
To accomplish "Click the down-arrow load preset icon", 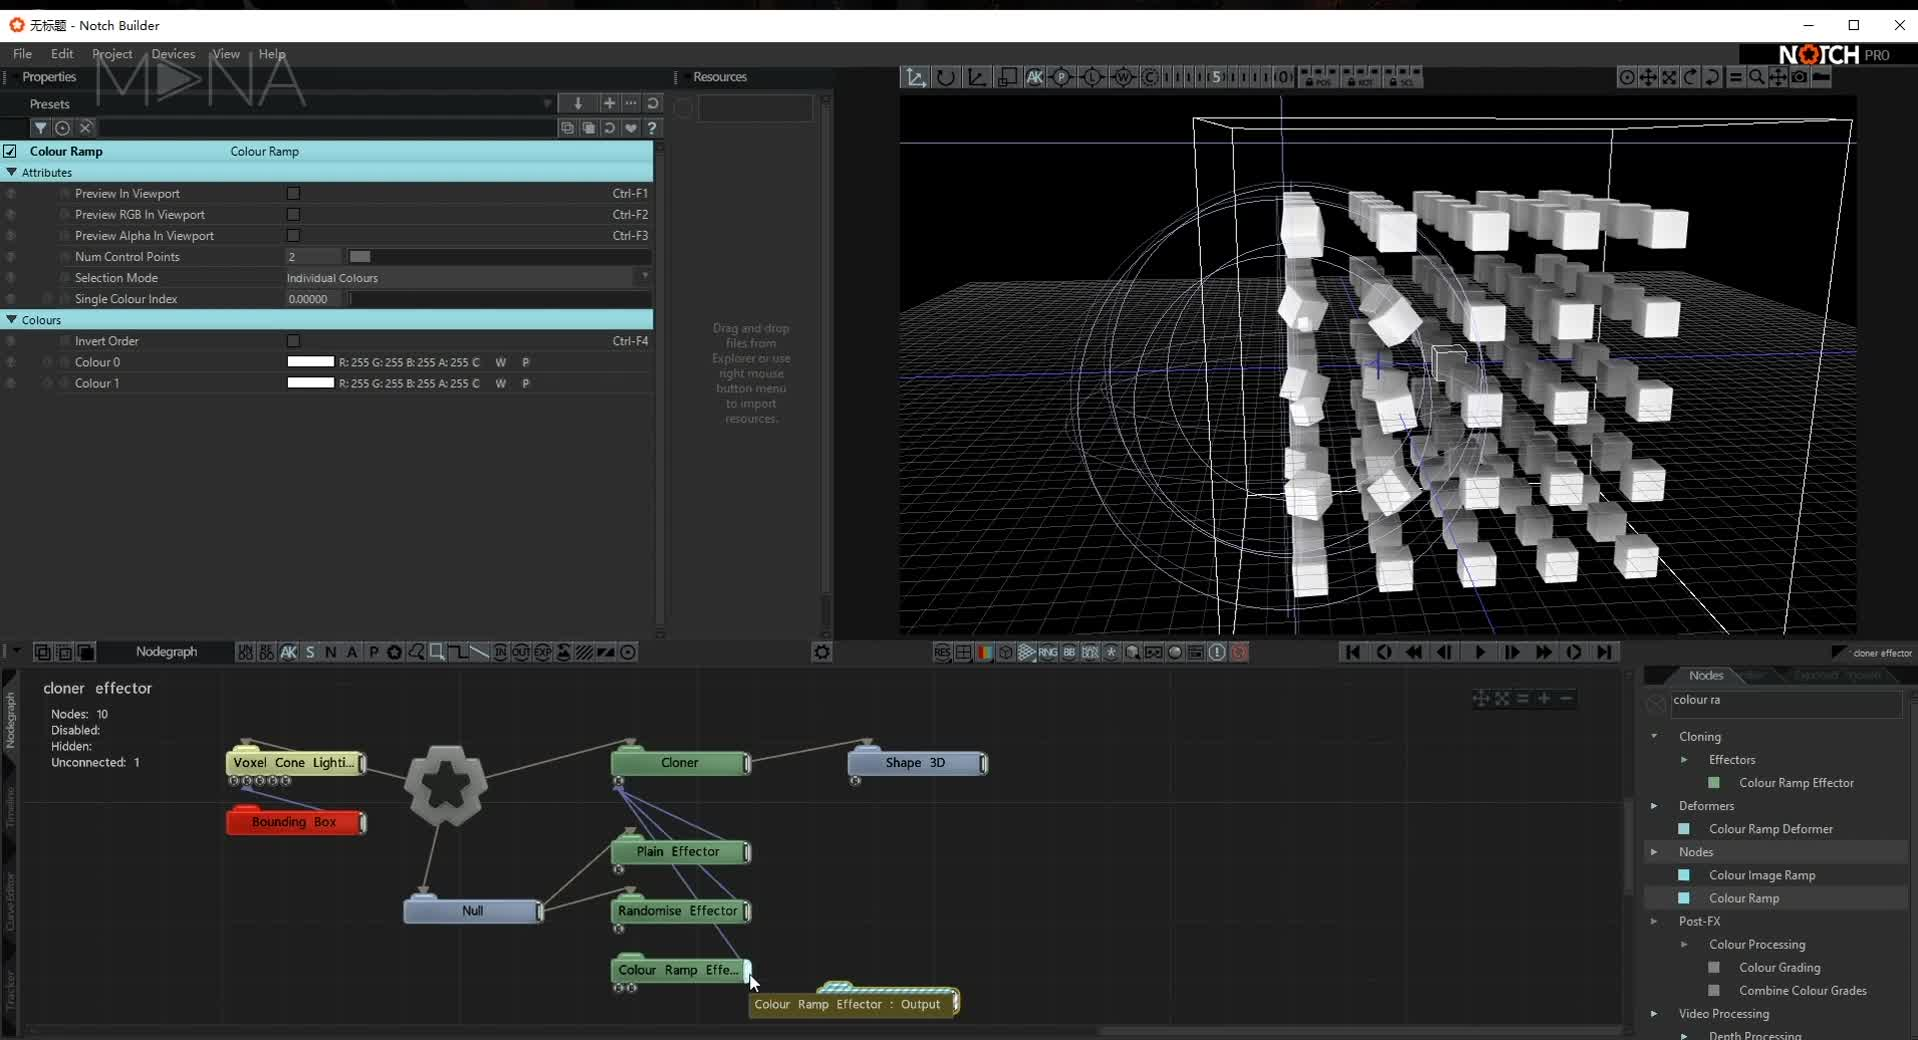I will pos(578,103).
